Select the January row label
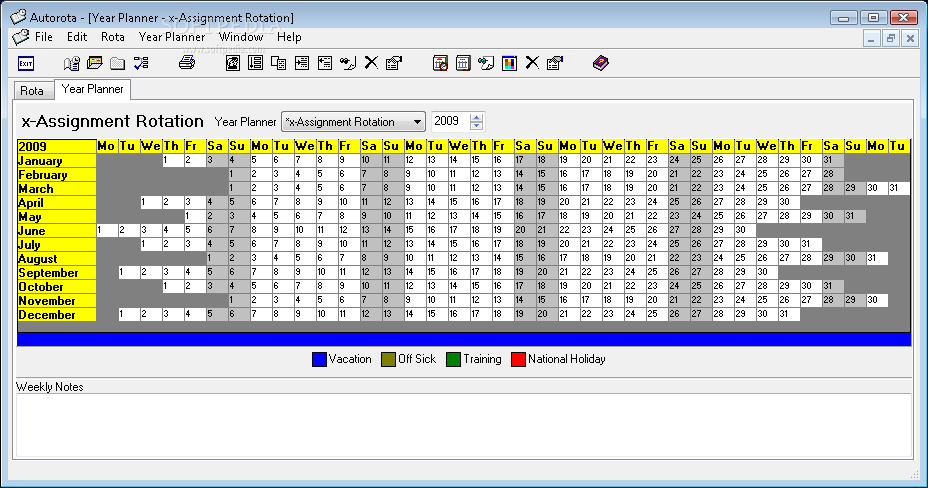Screen dimensions: 928x488 point(57,161)
